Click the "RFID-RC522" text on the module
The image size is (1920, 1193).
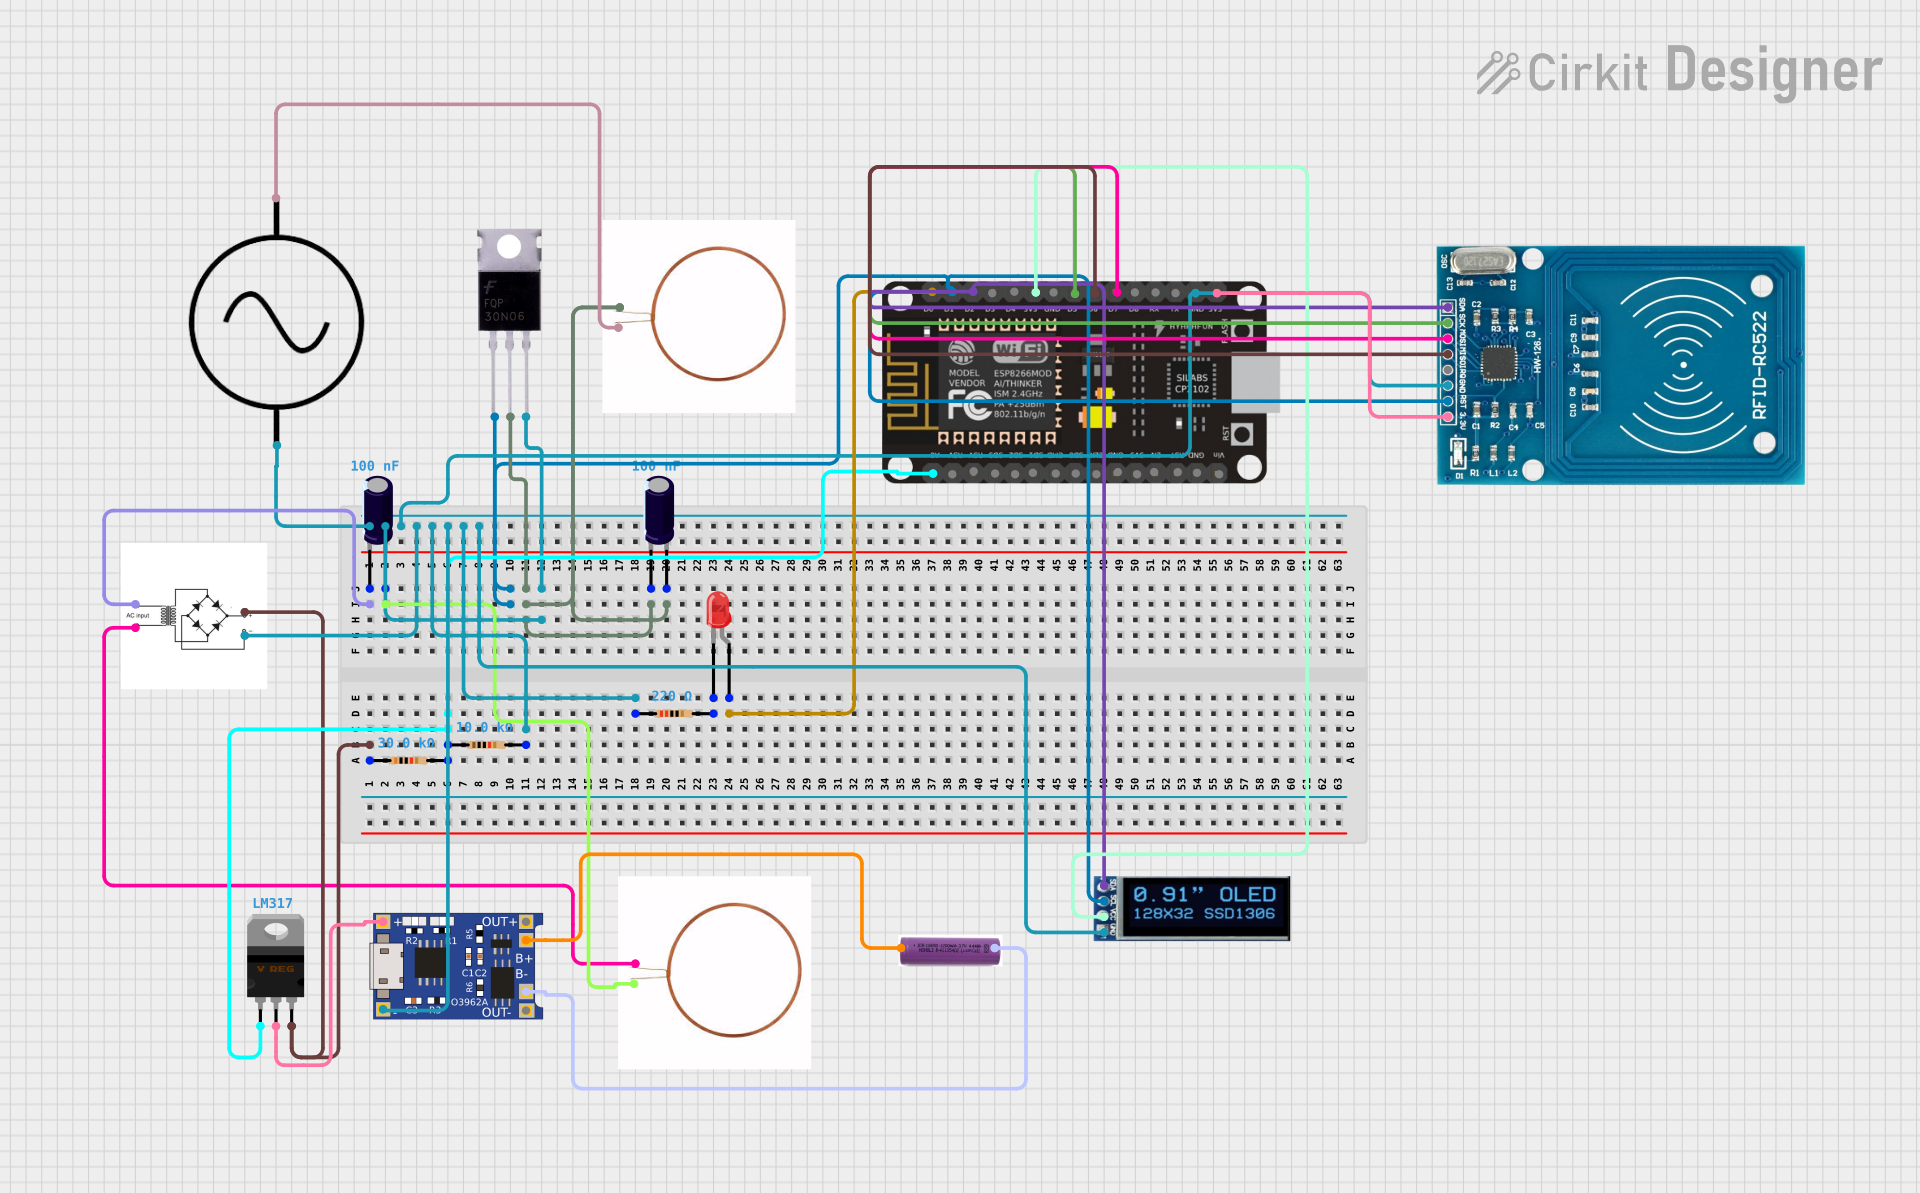pyautogui.click(x=1760, y=365)
